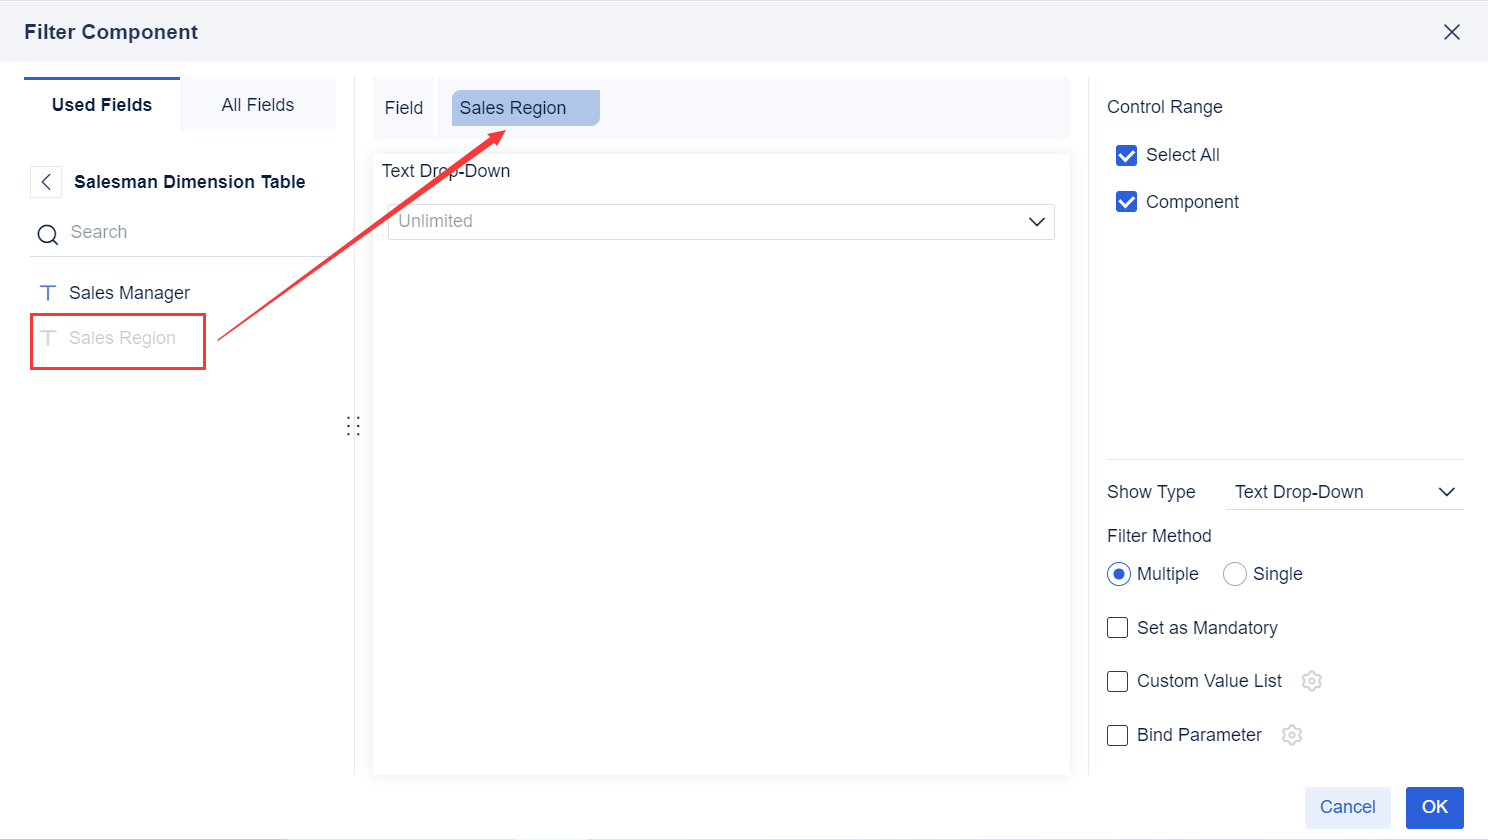Image resolution: width=1488 pixels, height=840 pixels.
Task: Click the X to close Filter Component dialog
Action: coord(1451,31)
